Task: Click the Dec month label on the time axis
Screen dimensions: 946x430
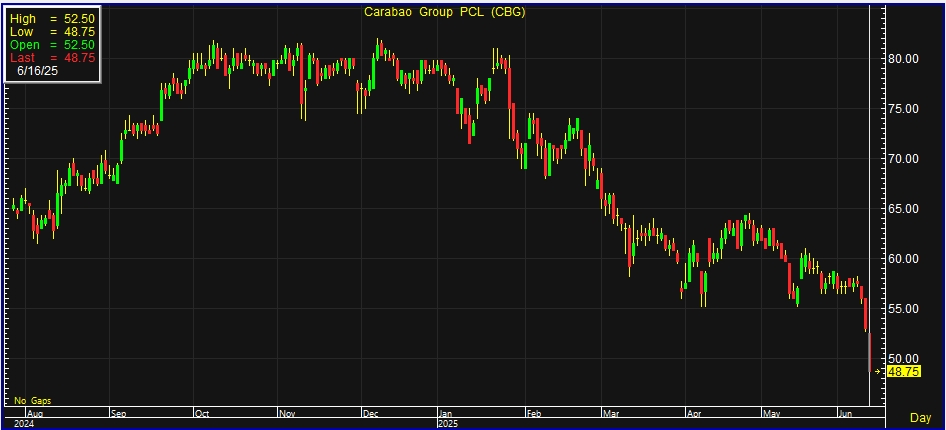Action: pyautogui.click(x=370, y=414)
